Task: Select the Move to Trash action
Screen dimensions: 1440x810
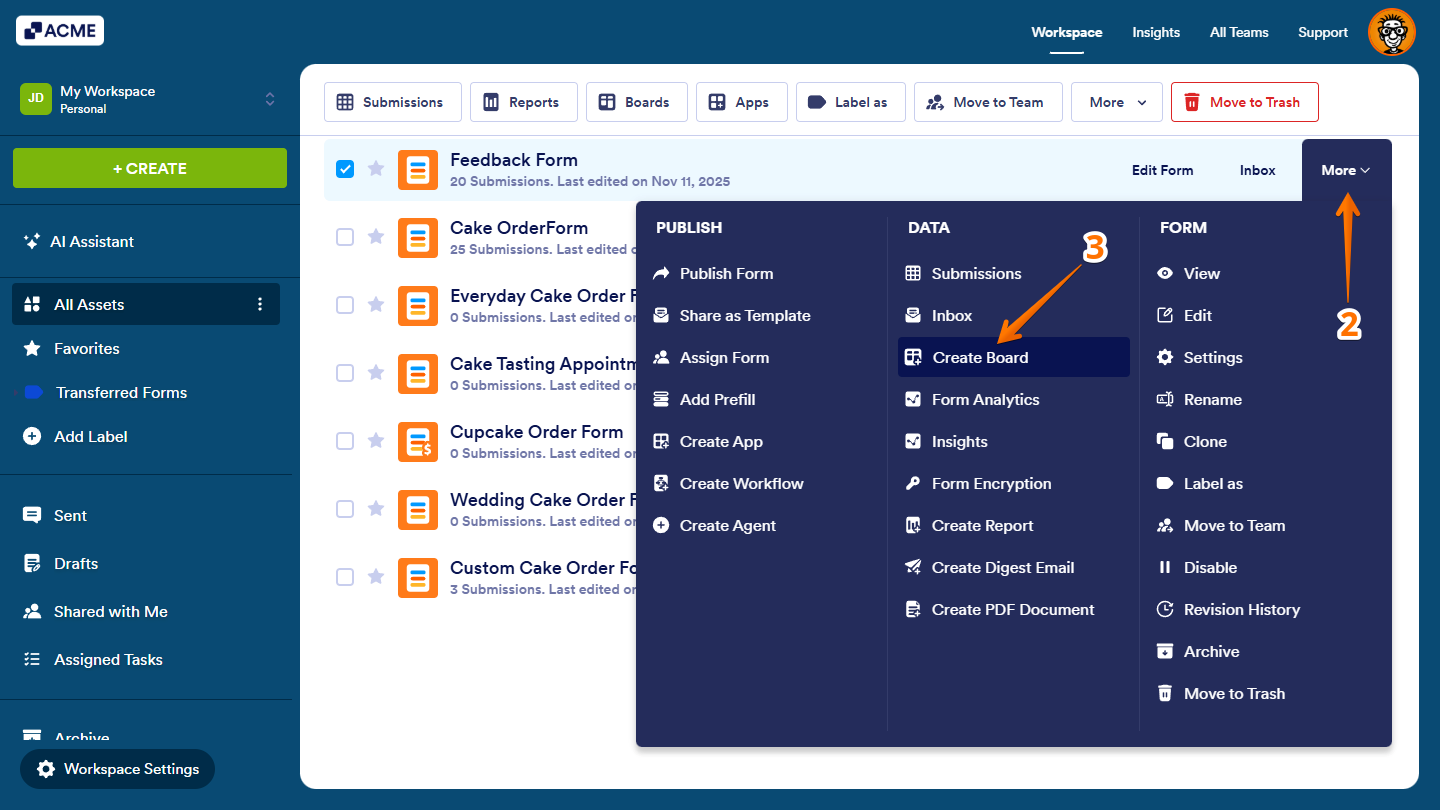Action: coord(1245,101)
